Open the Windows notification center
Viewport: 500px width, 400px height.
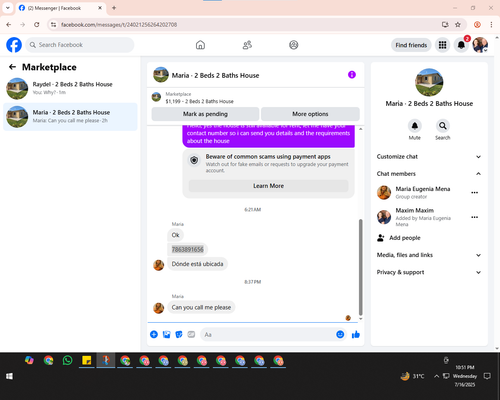(487, 376)
